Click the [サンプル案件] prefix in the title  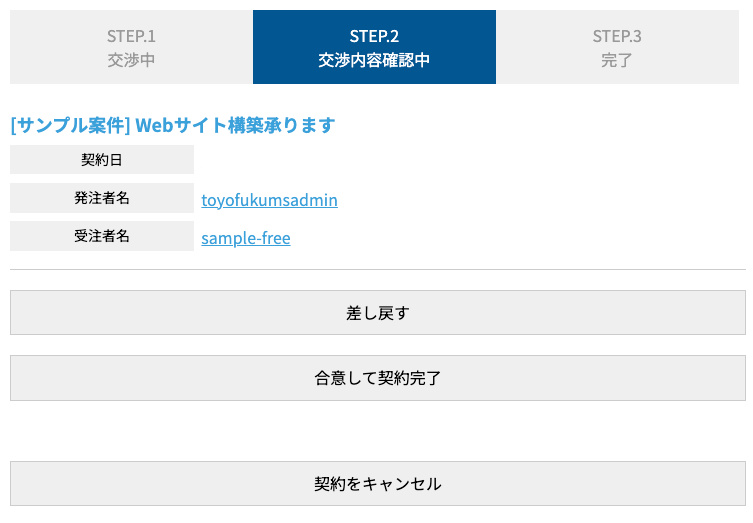pyautogui.click(x=70, y=125)
